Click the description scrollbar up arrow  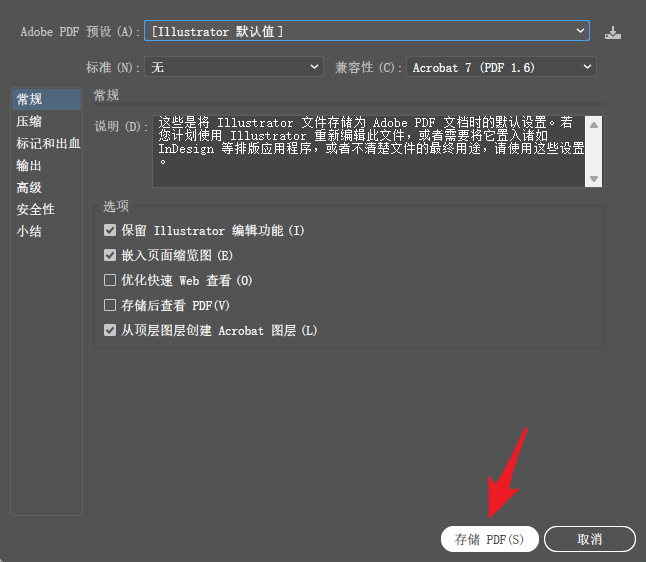tap(594, 125)
